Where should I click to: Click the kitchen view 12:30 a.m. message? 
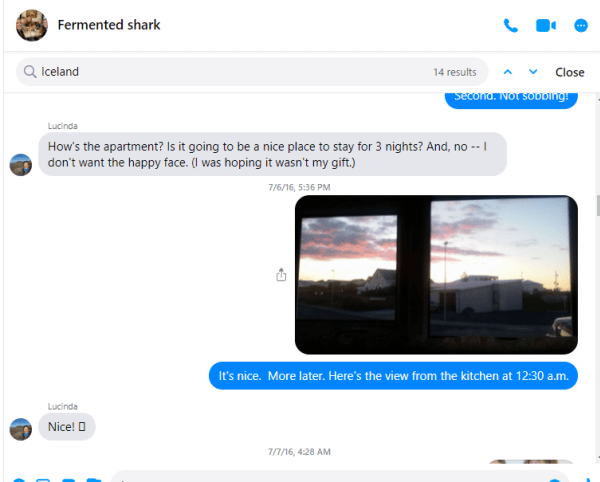[x=393, y=376]
